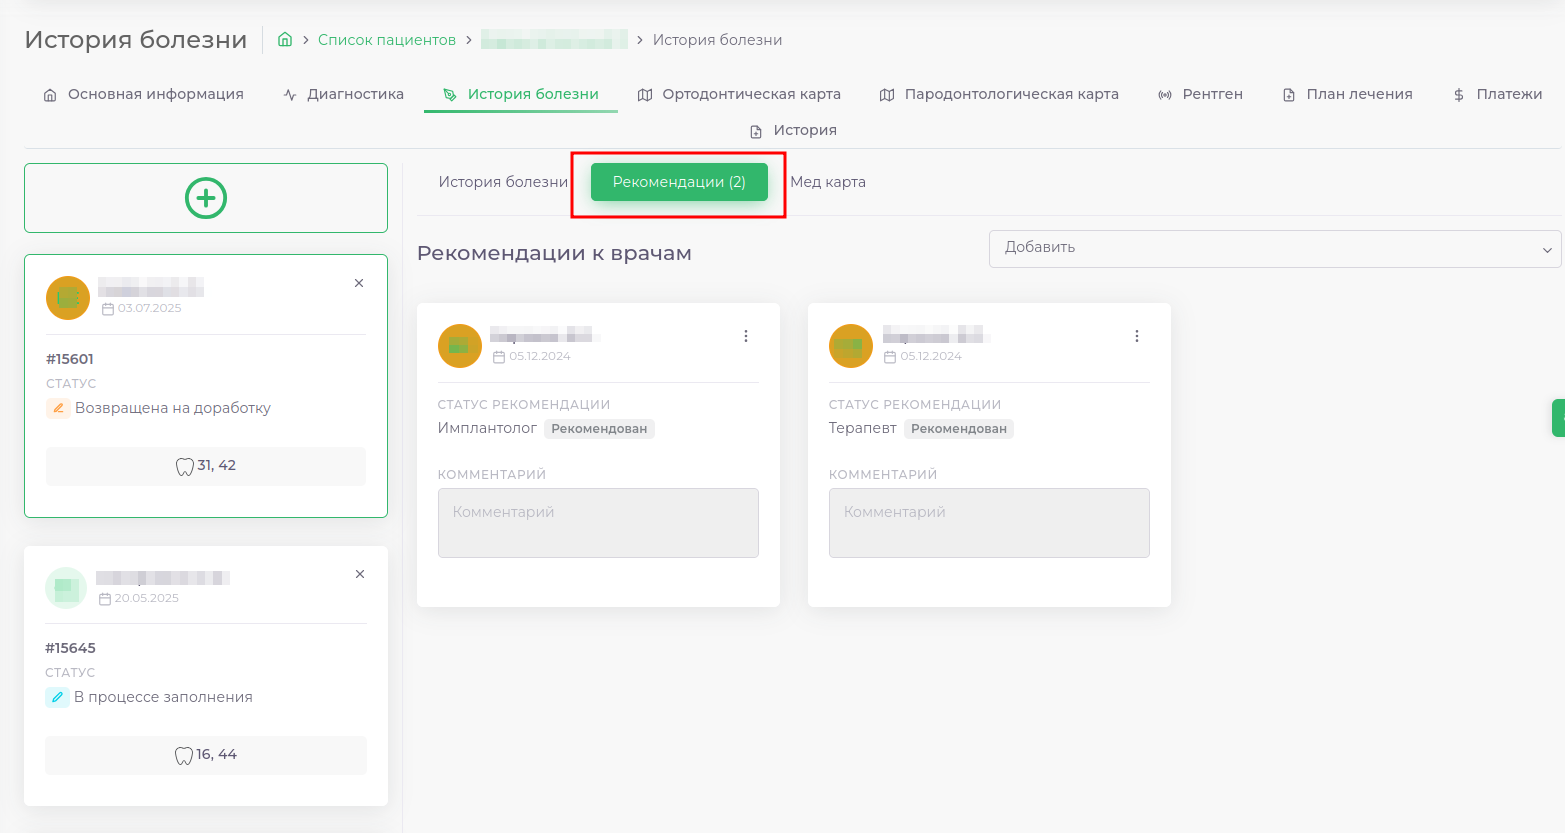The image size is (1565, 833).
Task: Open the Ортодонтическая карта tab
Action: (739, 94)
